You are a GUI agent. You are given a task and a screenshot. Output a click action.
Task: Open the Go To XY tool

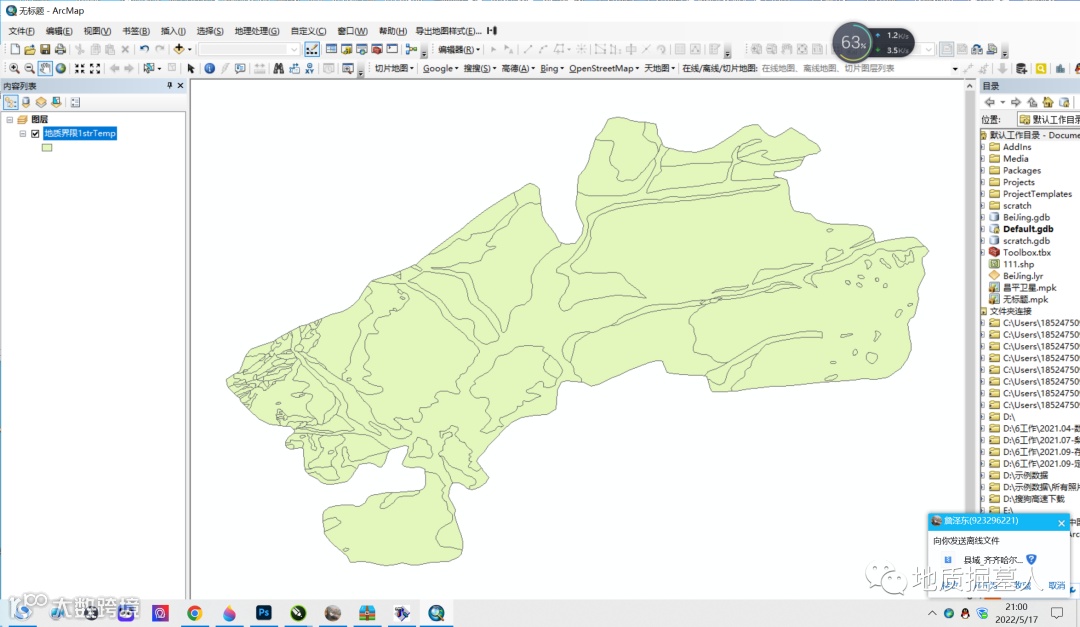click(309, 68)
